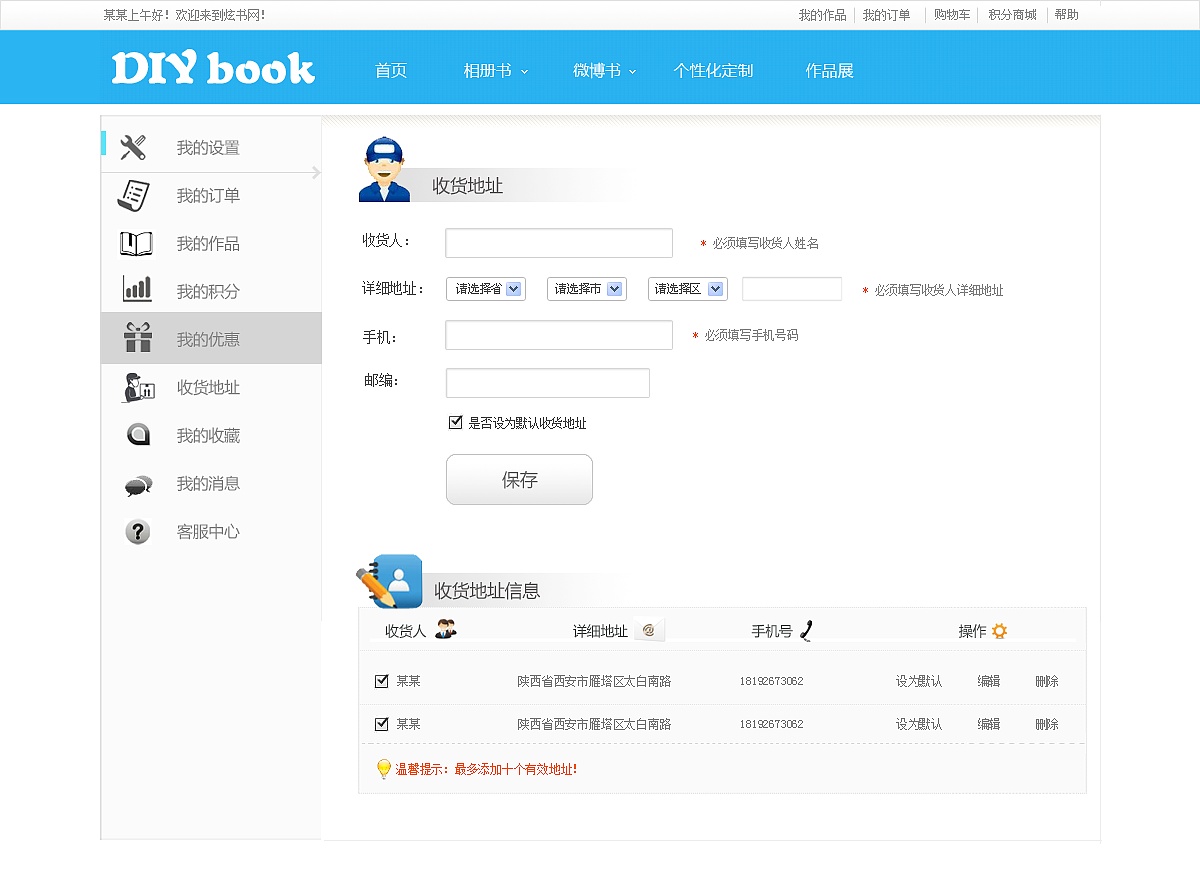Select 我的优惠 in the sidebar

pyautogui.click(x=211, y=338)
